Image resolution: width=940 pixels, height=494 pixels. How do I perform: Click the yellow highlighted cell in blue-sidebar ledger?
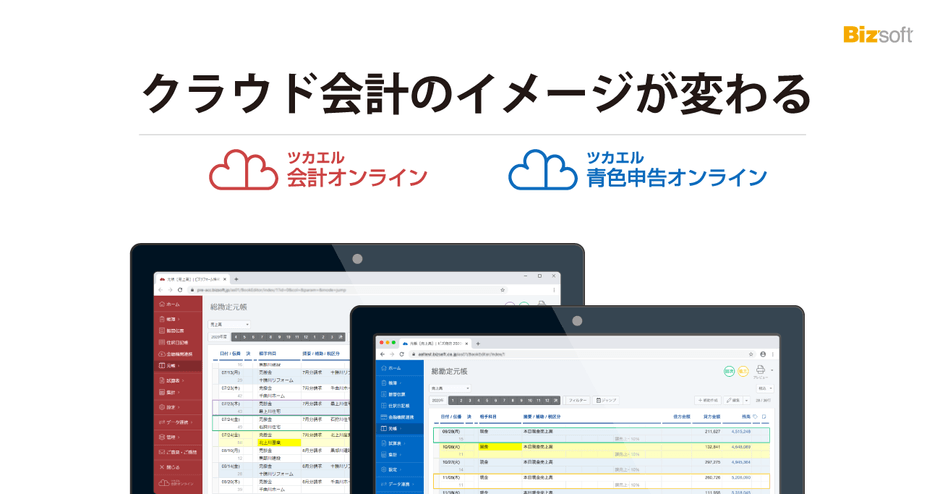[x=500, y=447]
